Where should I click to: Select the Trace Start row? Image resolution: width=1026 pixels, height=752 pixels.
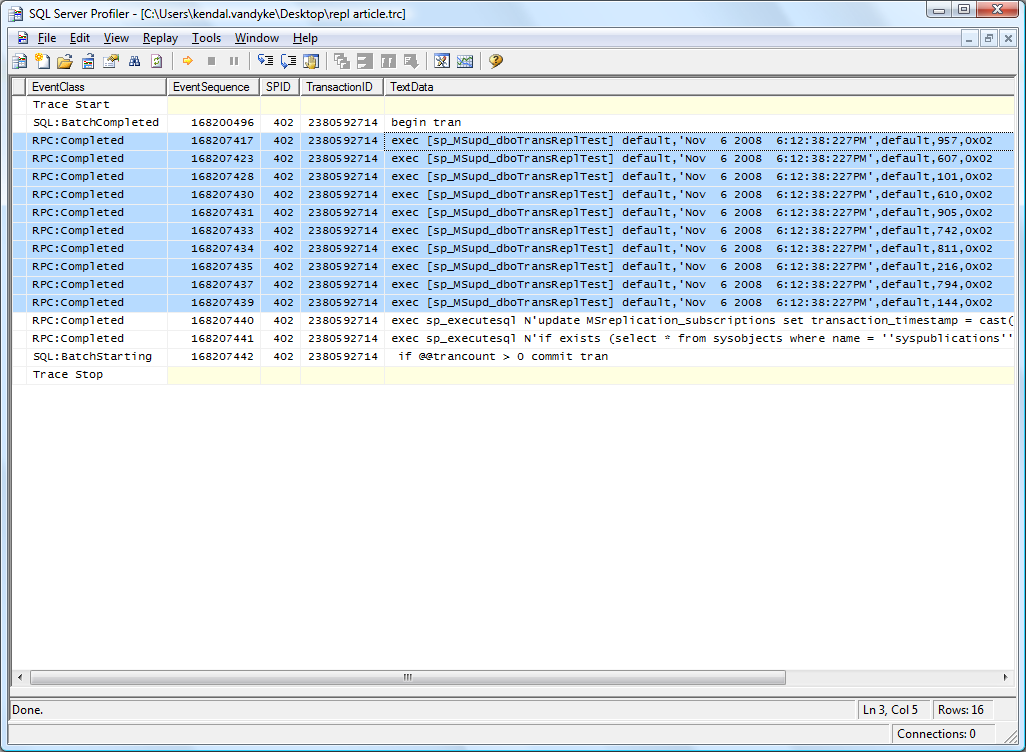(x=513, y=105)
